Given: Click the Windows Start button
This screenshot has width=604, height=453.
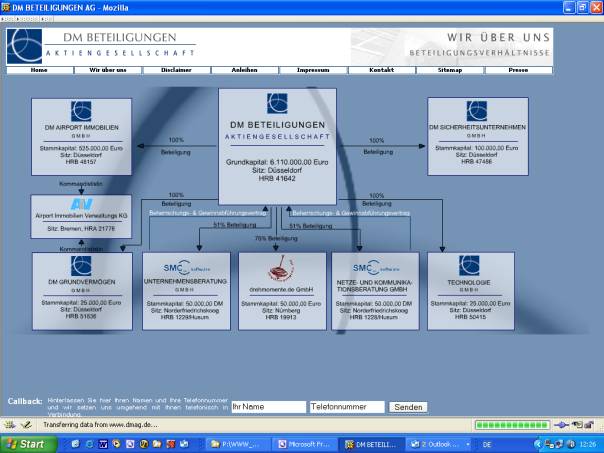Looking at the screenshot, I should (27, 444).
